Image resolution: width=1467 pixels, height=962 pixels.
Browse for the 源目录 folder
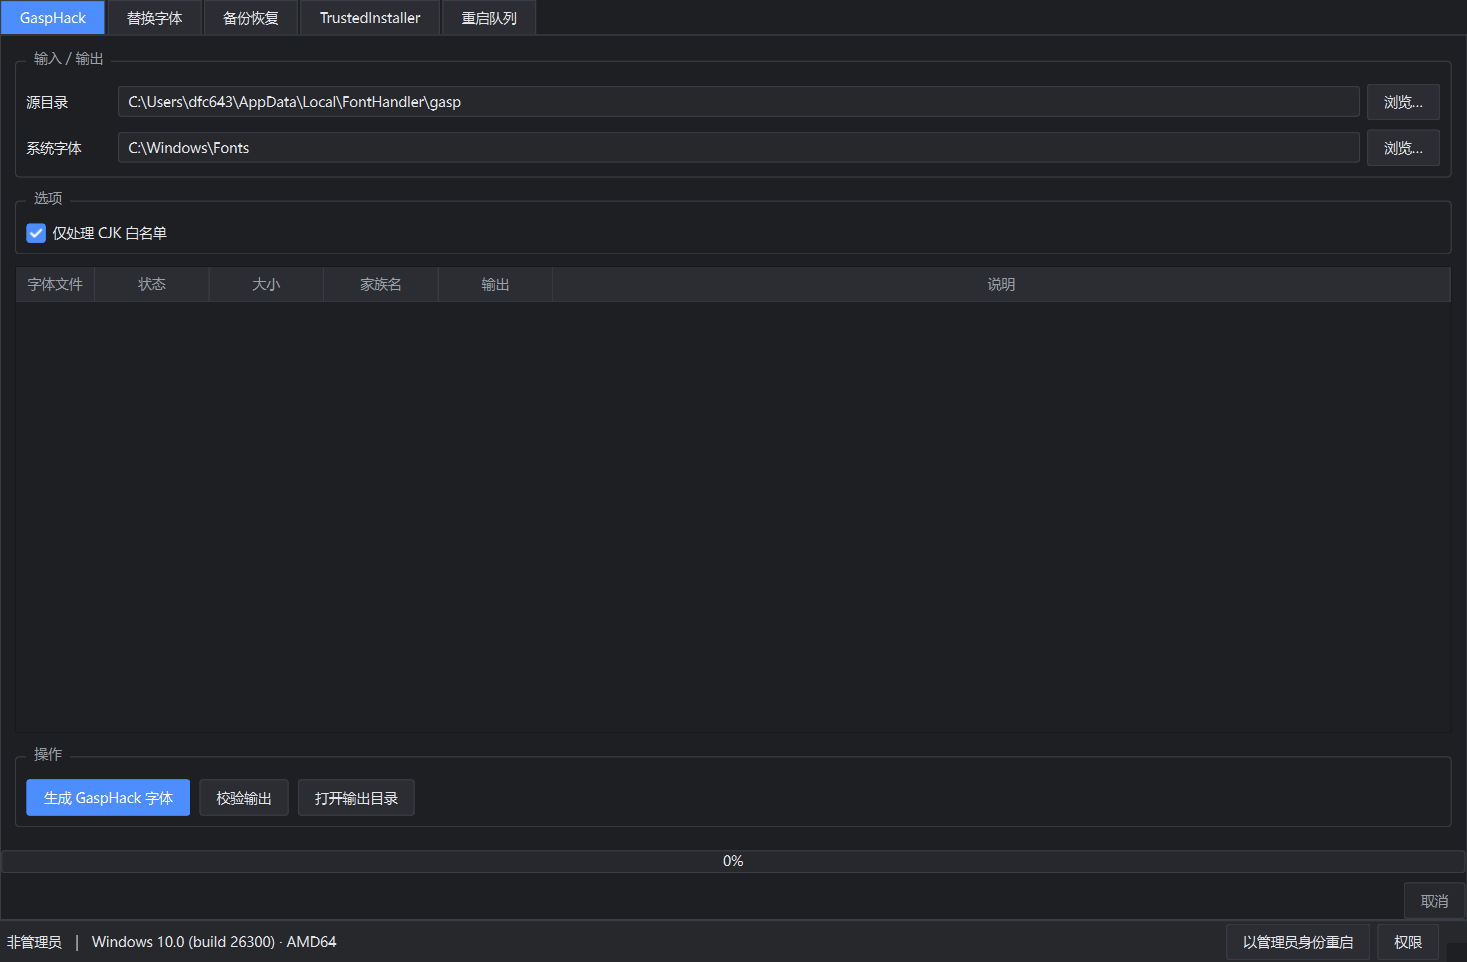click(x=1403, y=102)
